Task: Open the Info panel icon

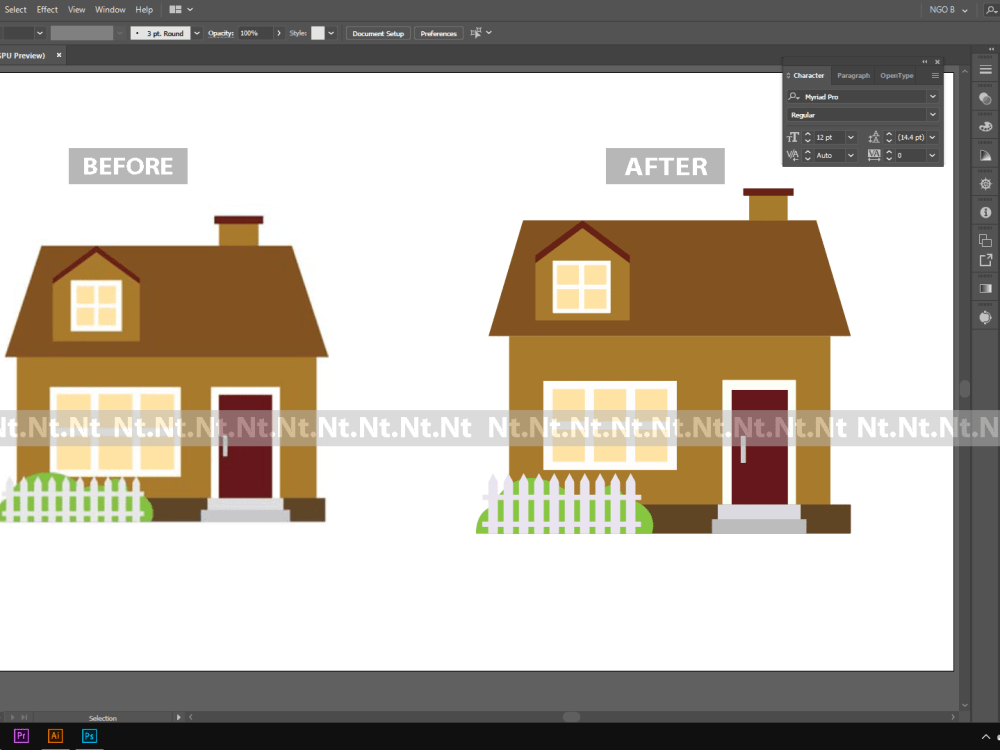Action: point(985,212)
